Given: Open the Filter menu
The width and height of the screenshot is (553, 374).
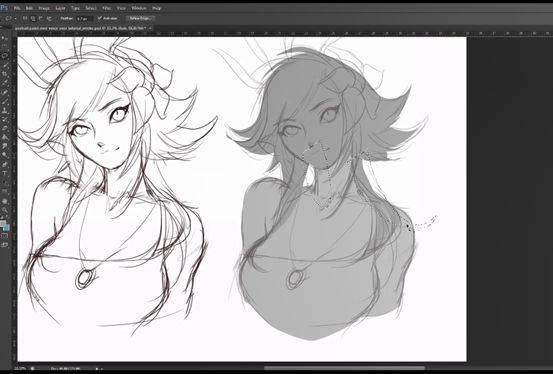Looking at the screenshot, I should [x=107, y=8].
